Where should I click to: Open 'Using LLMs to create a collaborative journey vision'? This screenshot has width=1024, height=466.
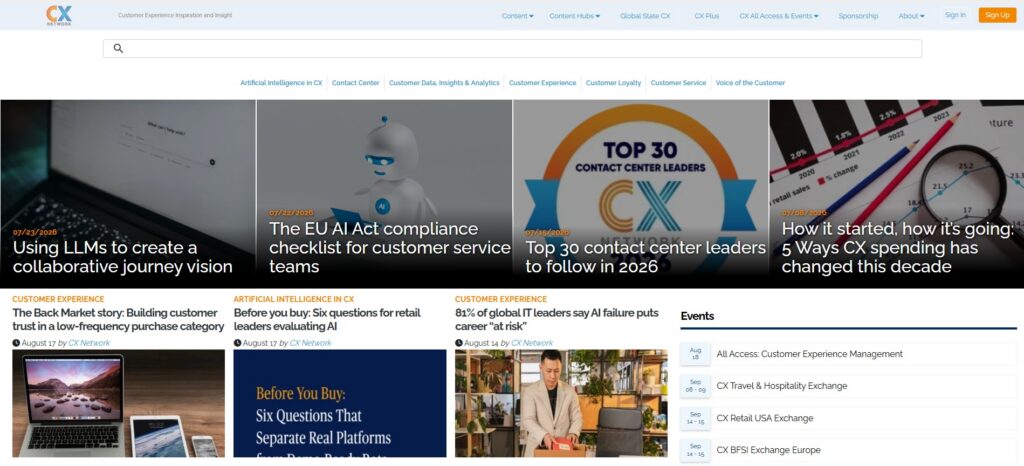point(123,257)
